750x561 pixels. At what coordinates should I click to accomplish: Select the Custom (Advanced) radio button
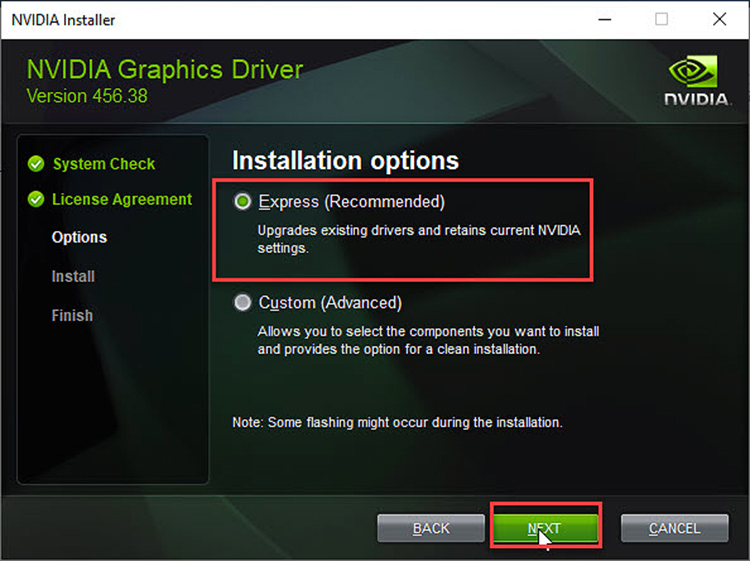(243, 302)
